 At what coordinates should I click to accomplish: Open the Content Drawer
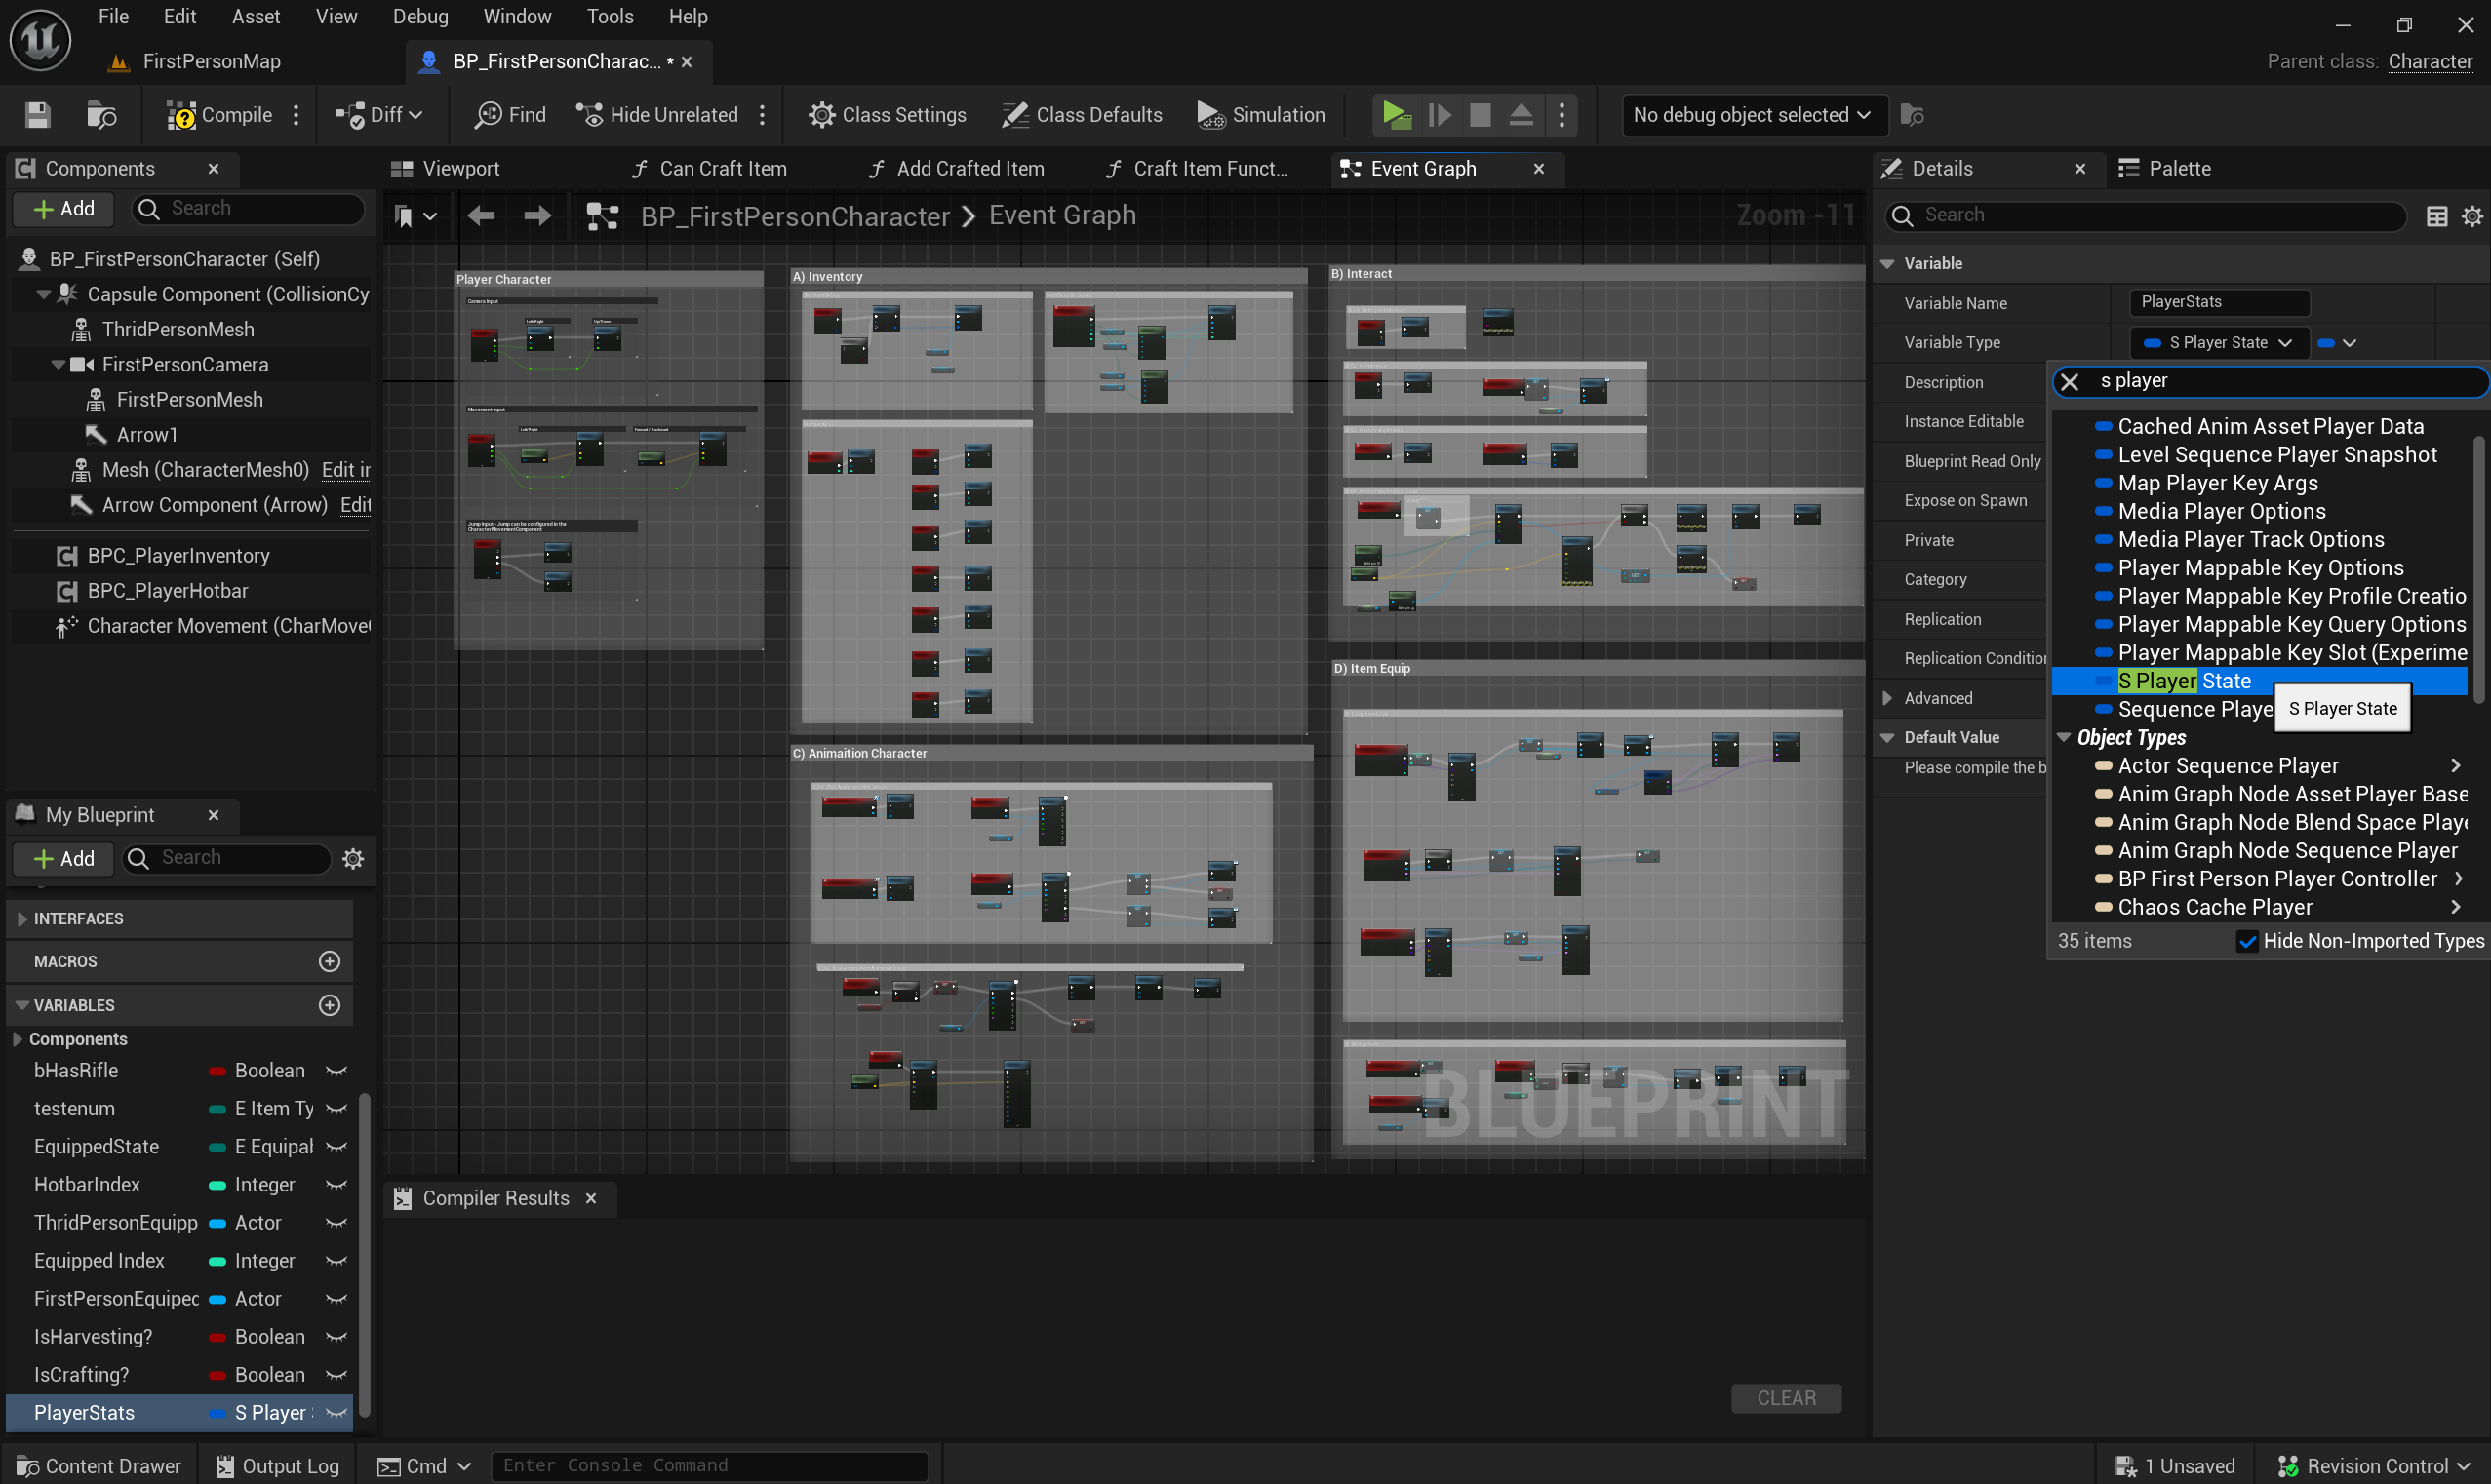tap(99, 1466)
